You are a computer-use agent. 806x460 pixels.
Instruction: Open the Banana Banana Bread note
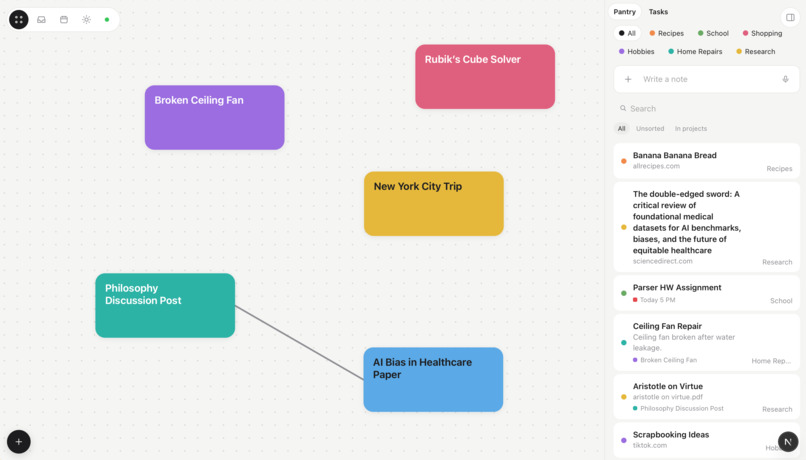[x=706, y=161]
